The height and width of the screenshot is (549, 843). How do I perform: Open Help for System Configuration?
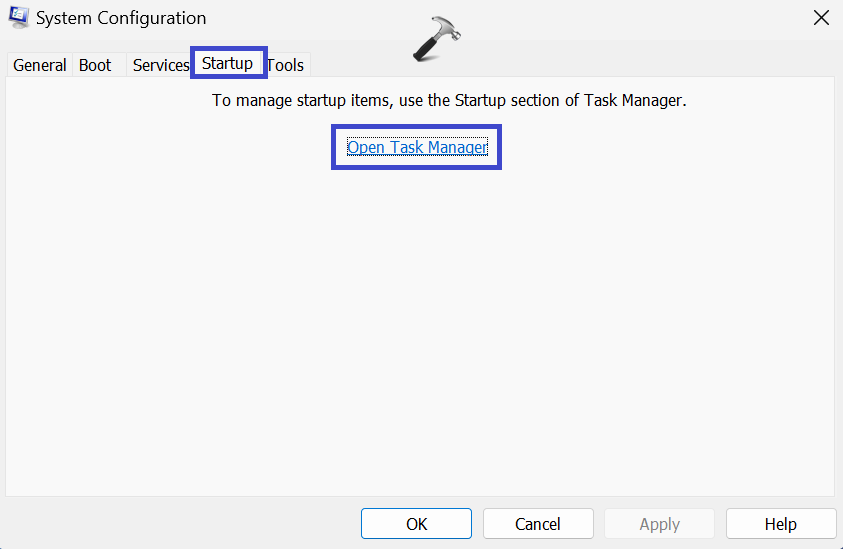coord(780,523)
